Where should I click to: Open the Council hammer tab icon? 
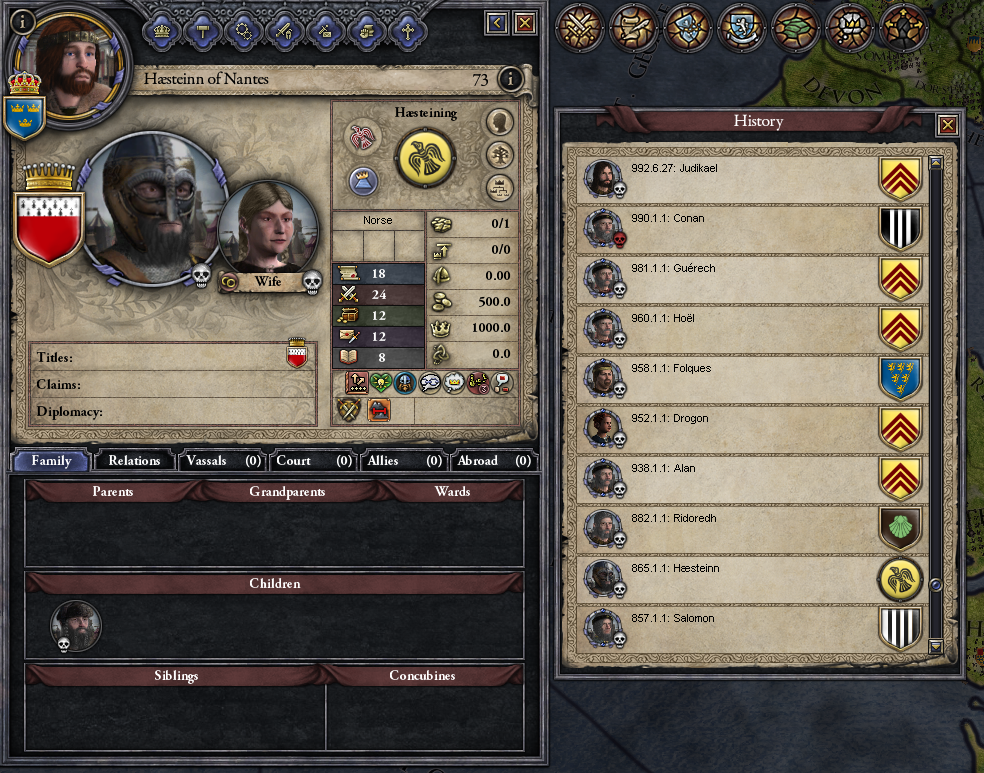tap(203, 31)
